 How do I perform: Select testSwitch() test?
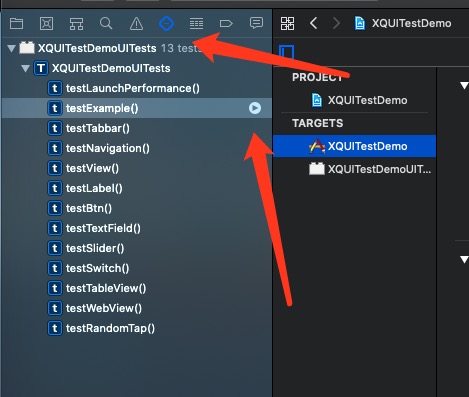coord(97,268)
